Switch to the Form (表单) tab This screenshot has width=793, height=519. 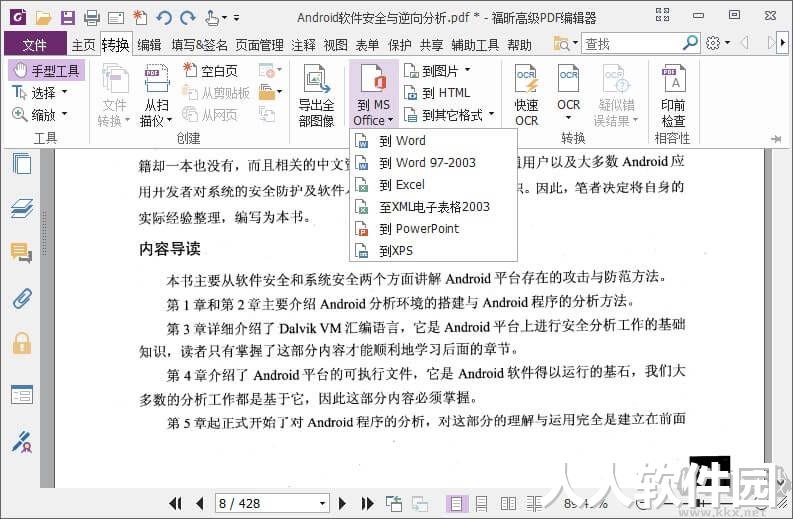367,45
